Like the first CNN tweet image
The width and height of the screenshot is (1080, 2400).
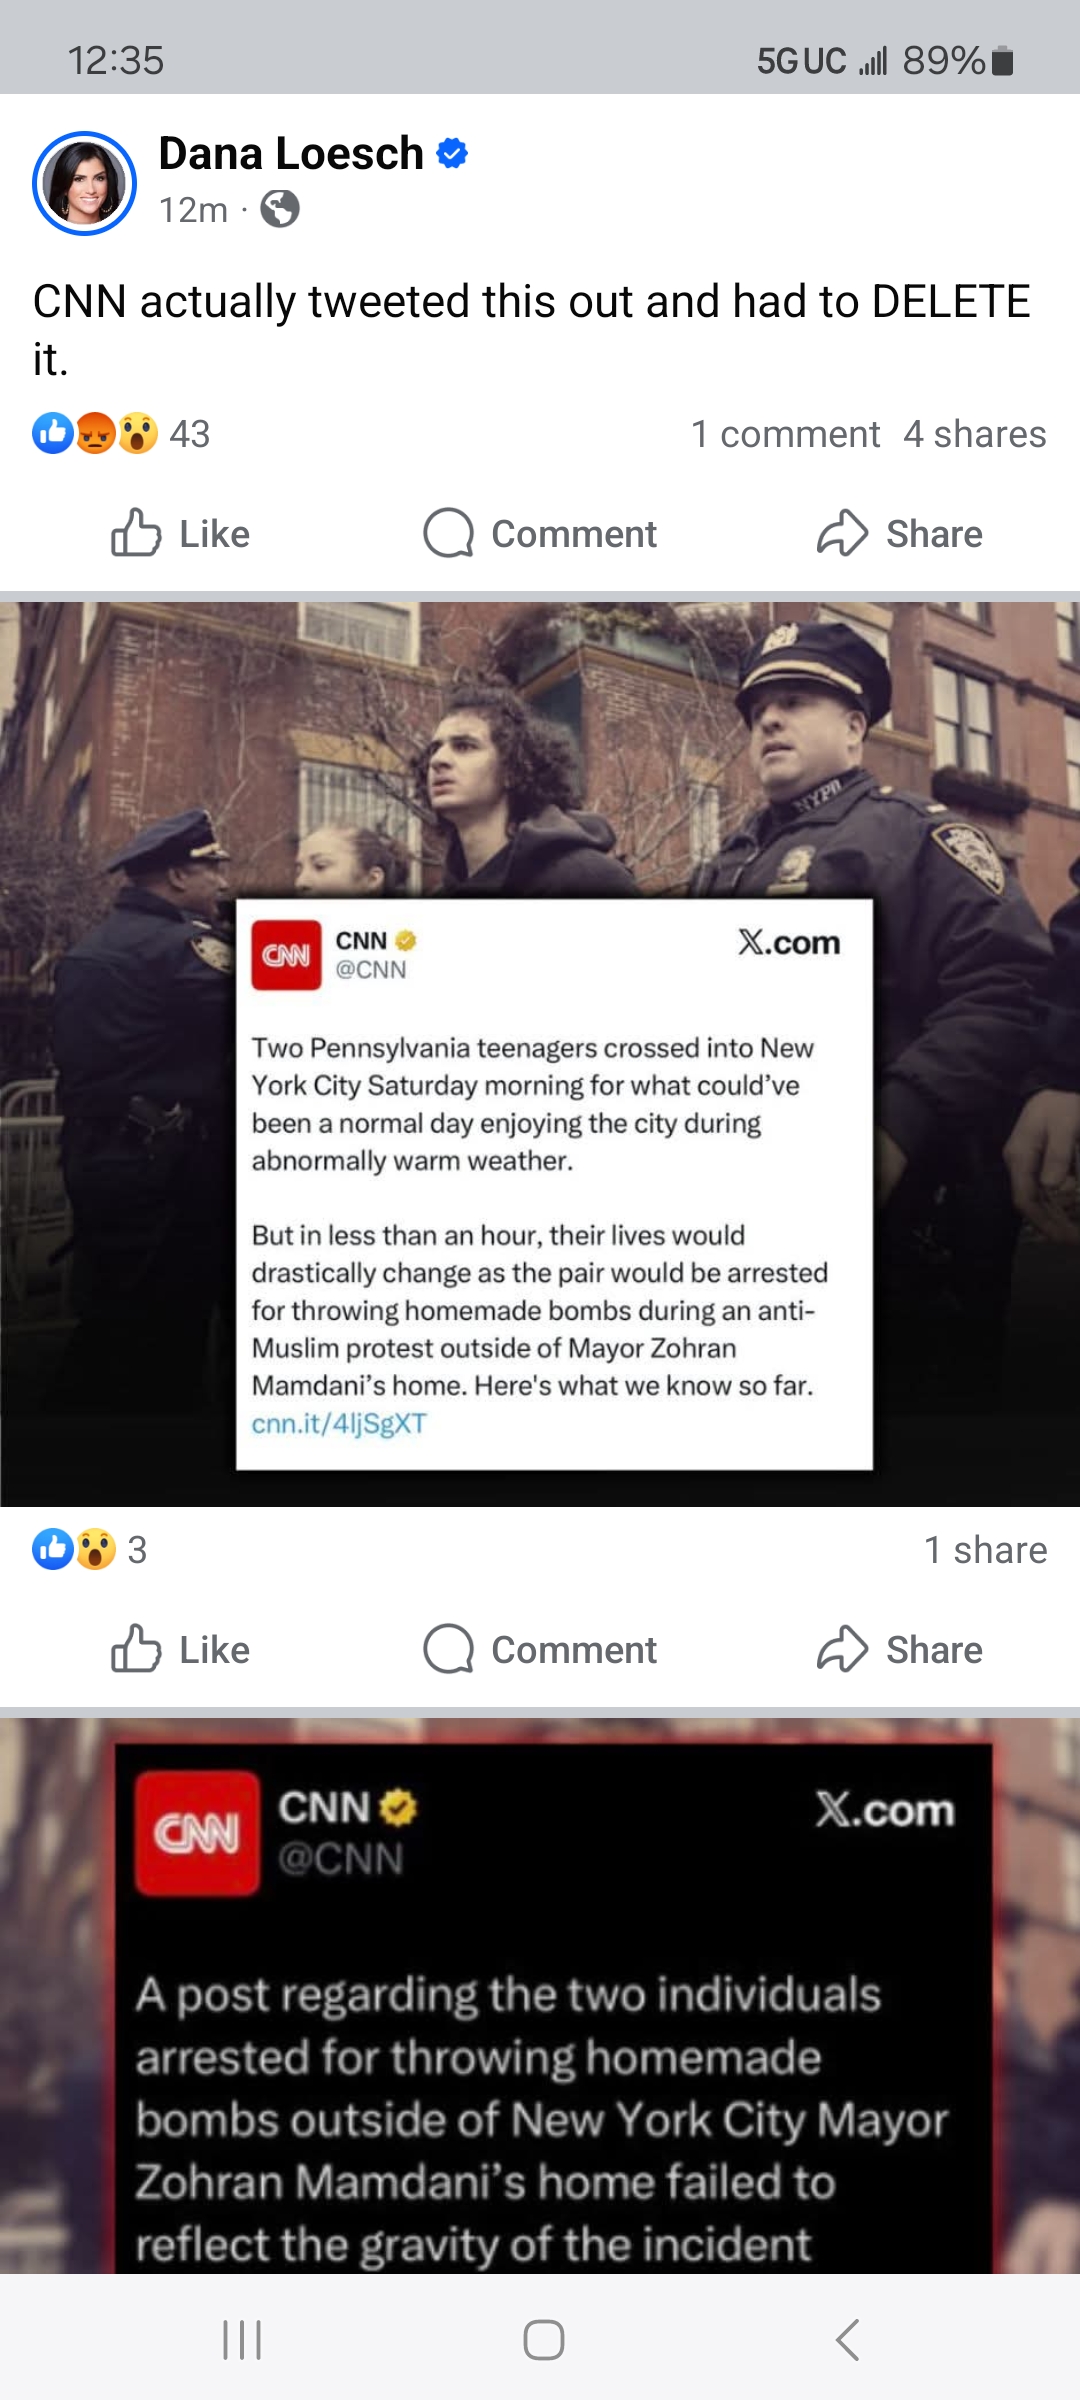point(180,1649)
